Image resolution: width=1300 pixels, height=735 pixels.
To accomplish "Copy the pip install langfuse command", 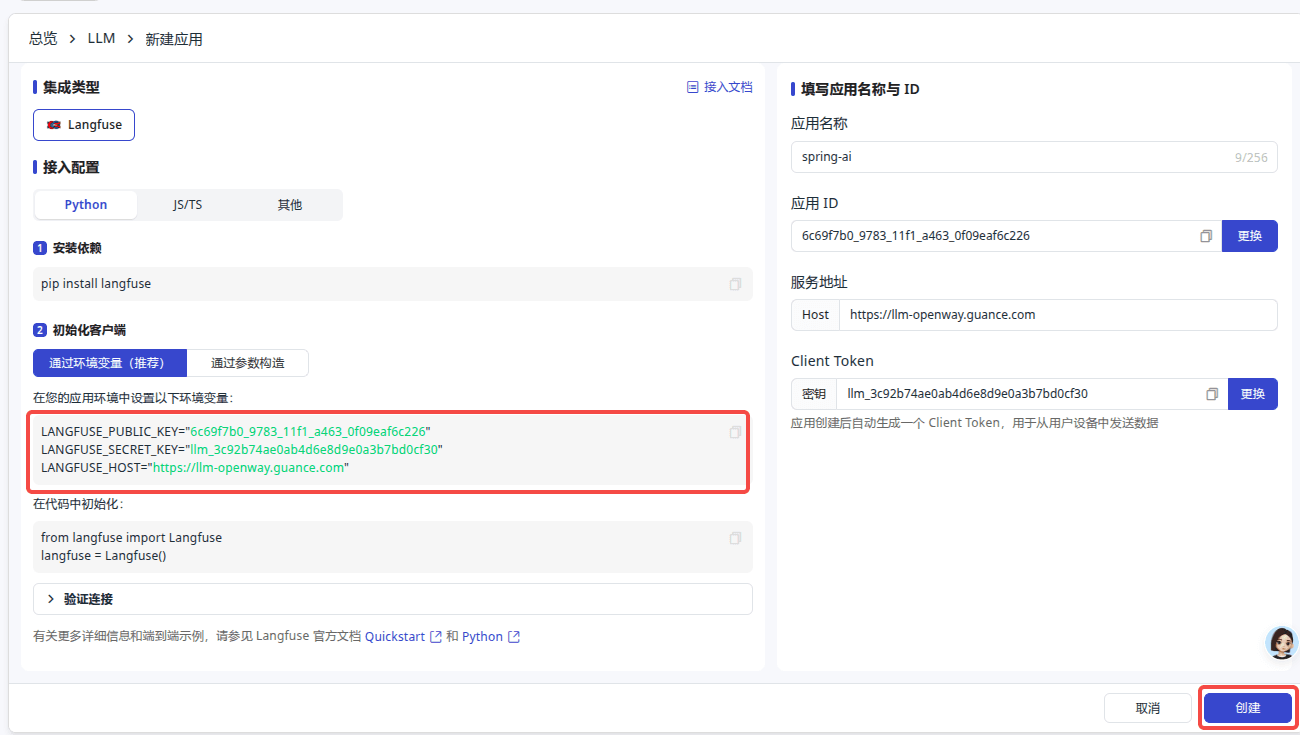I will coord(735,284).
